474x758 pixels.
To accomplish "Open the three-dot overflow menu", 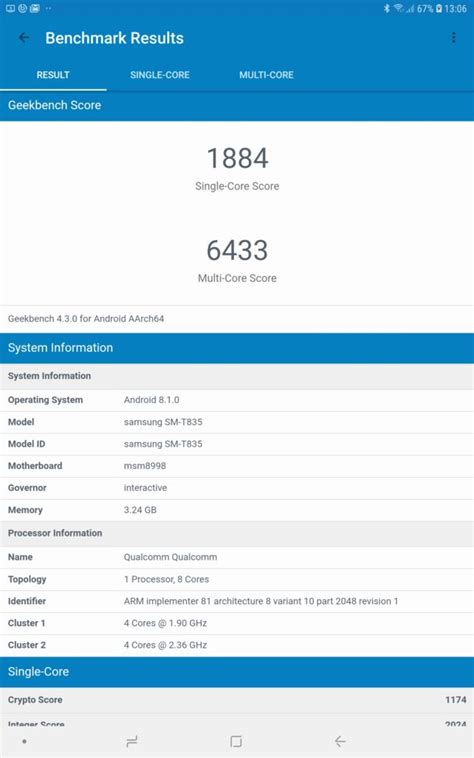I will click(453, 38).
